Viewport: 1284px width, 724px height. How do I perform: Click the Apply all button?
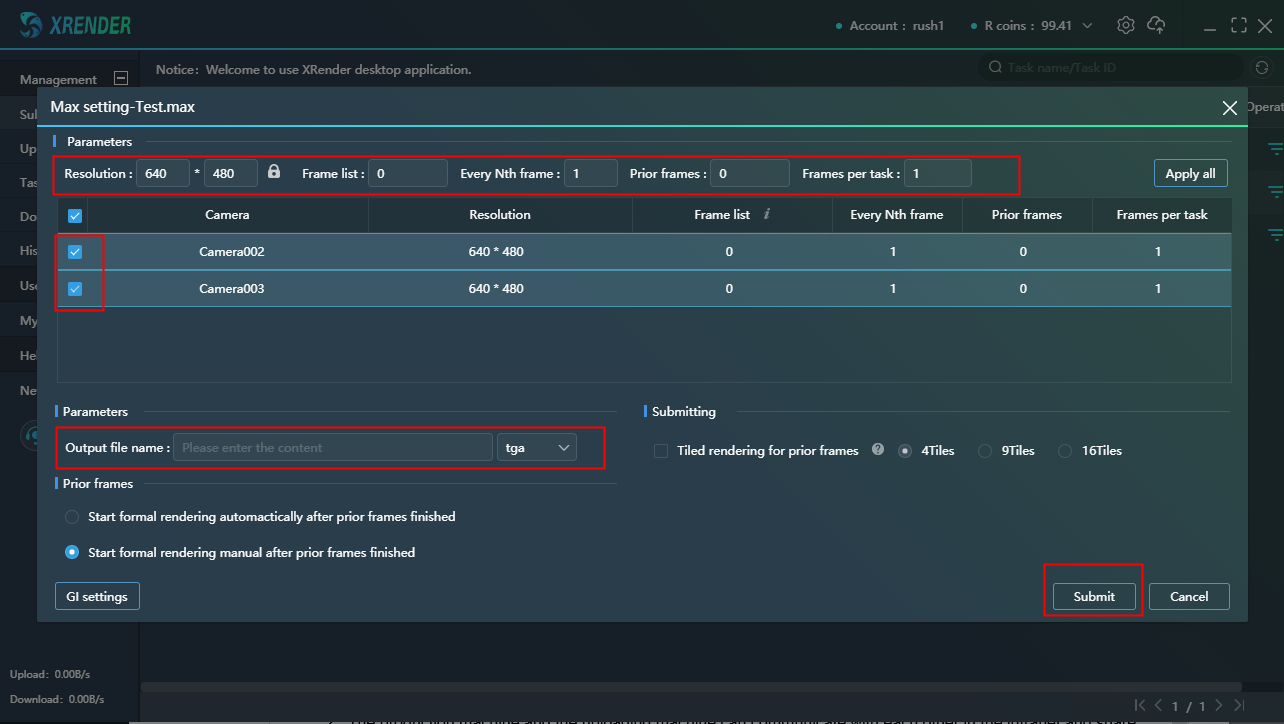(x=1190, y=173)
